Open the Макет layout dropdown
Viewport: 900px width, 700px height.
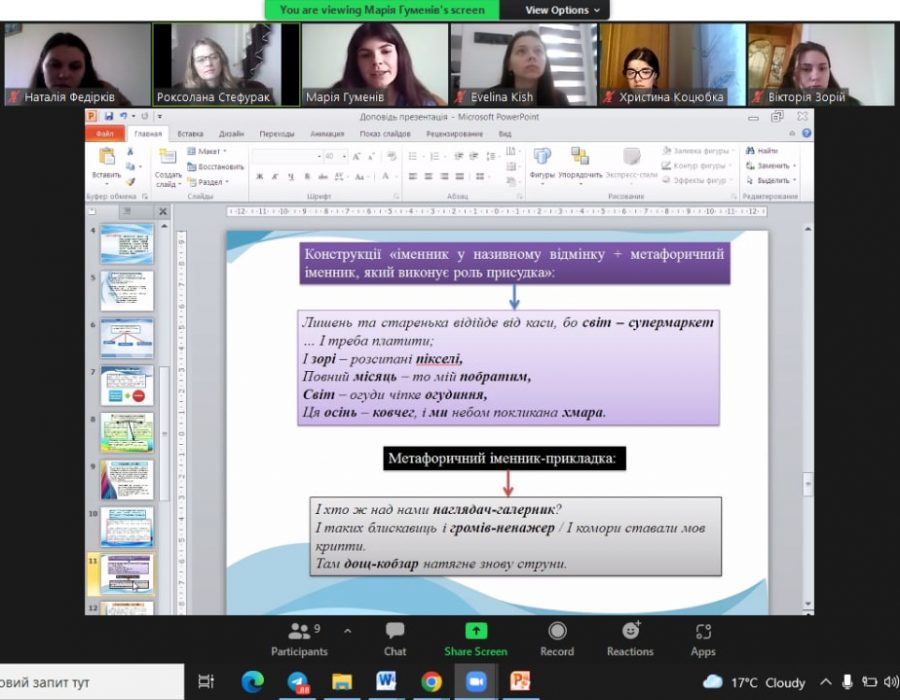210,151
